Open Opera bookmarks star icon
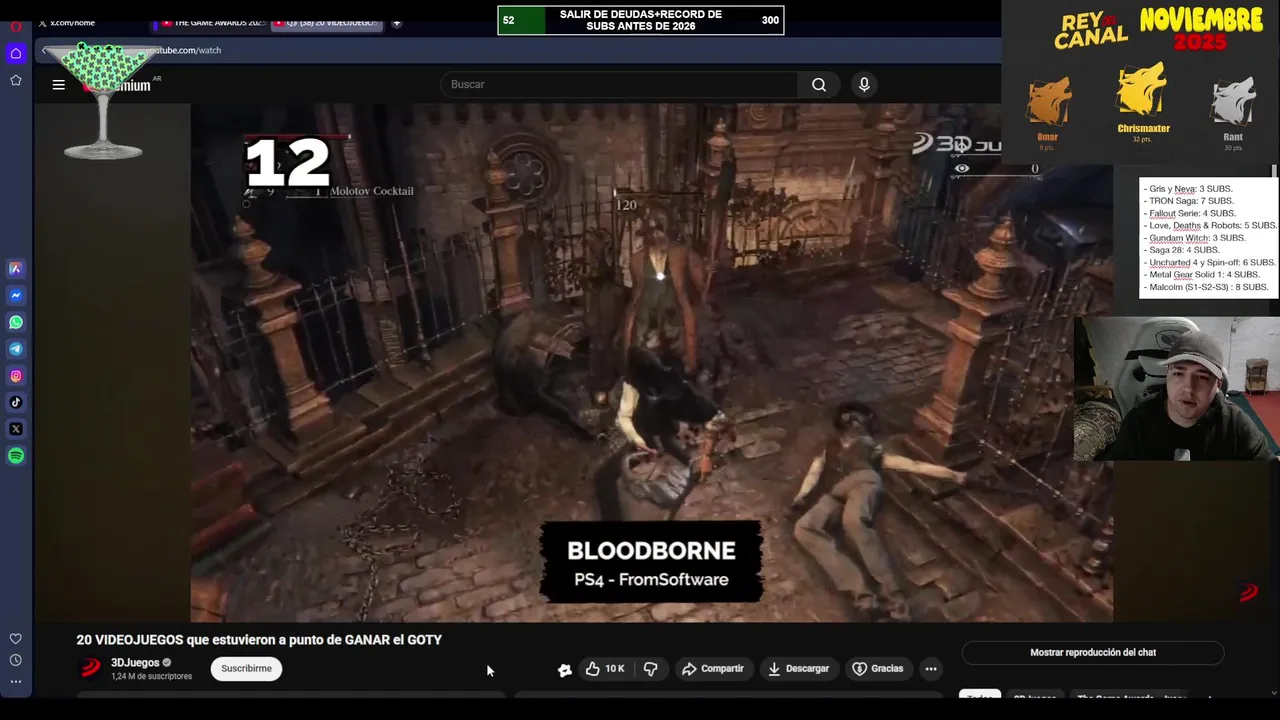Viewport: 1280px width, 720px height. (x=16, y=80)
